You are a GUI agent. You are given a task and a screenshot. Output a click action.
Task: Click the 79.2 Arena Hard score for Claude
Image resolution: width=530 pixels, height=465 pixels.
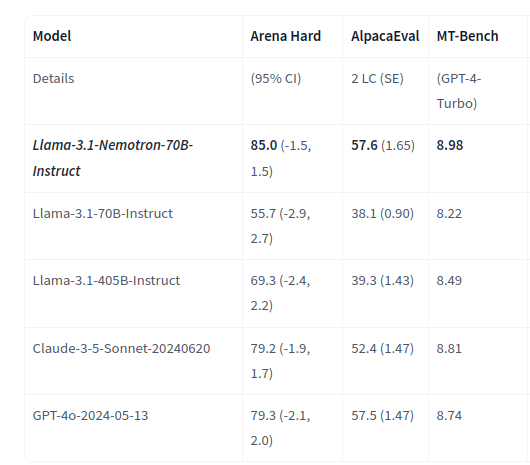coord(263,348)
